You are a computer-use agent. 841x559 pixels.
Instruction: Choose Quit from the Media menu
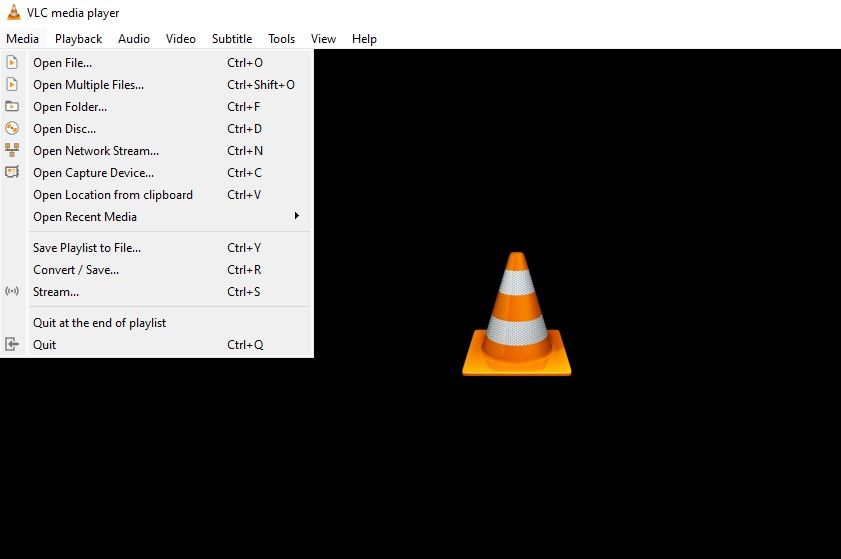(x=157, y=345)
